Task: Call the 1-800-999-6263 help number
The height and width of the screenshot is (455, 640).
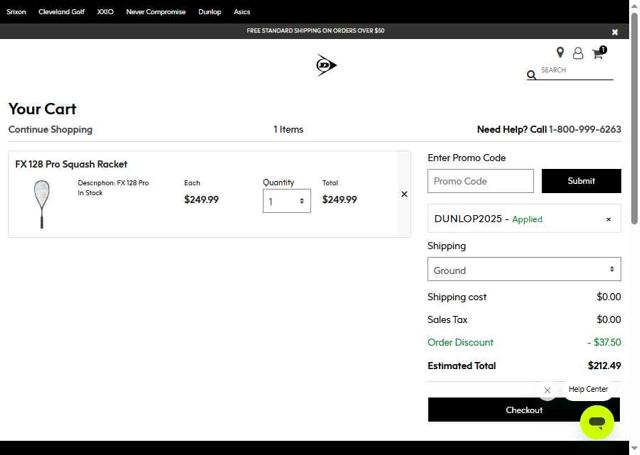Action: pyautogui.click(x=585, y=129)
